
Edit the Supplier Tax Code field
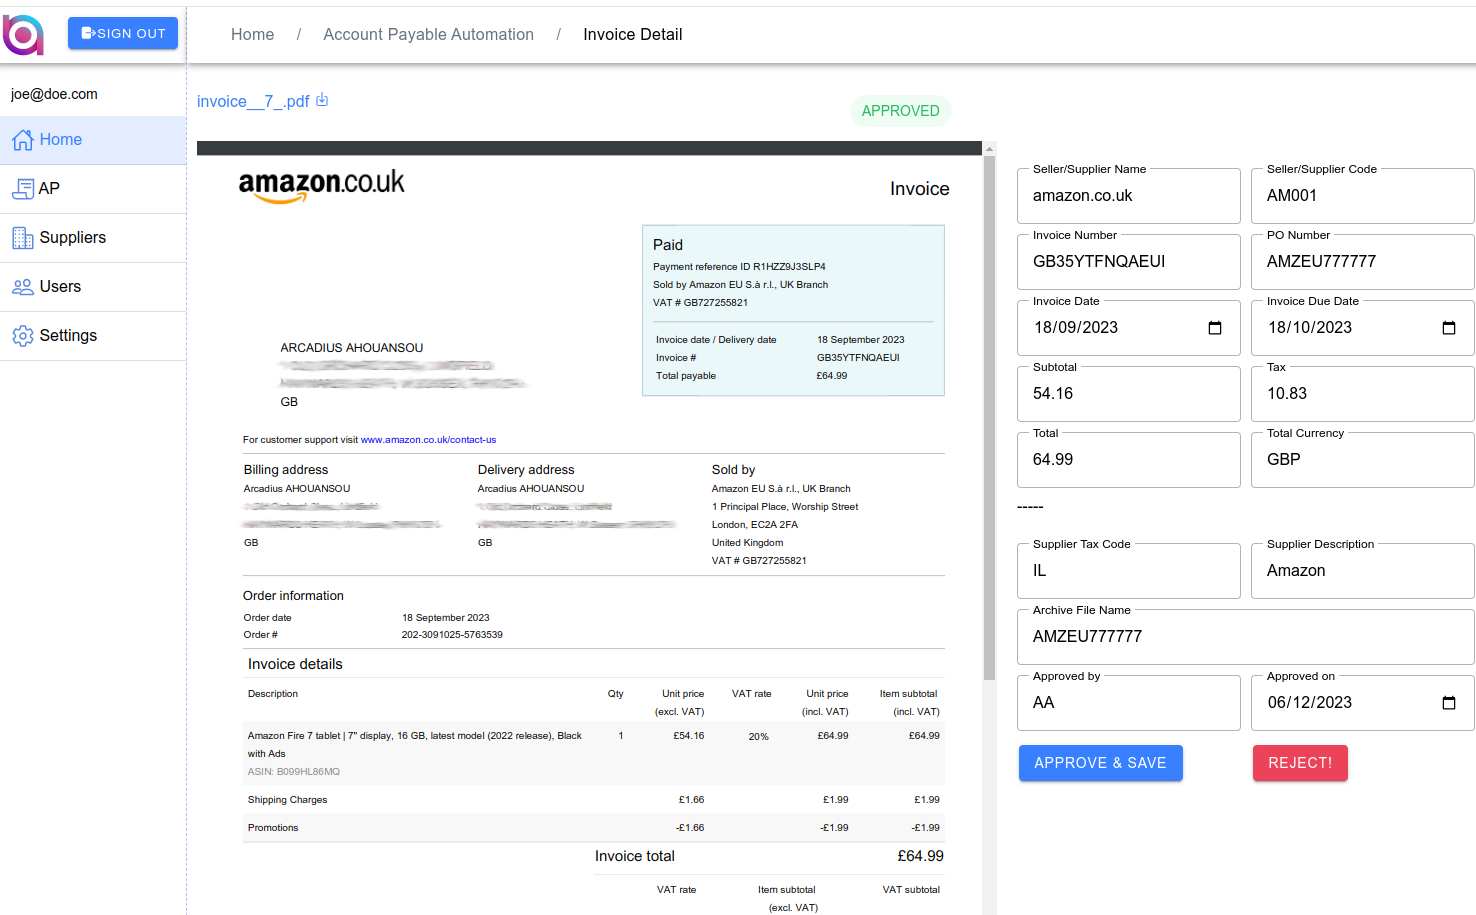(1129, 571)
